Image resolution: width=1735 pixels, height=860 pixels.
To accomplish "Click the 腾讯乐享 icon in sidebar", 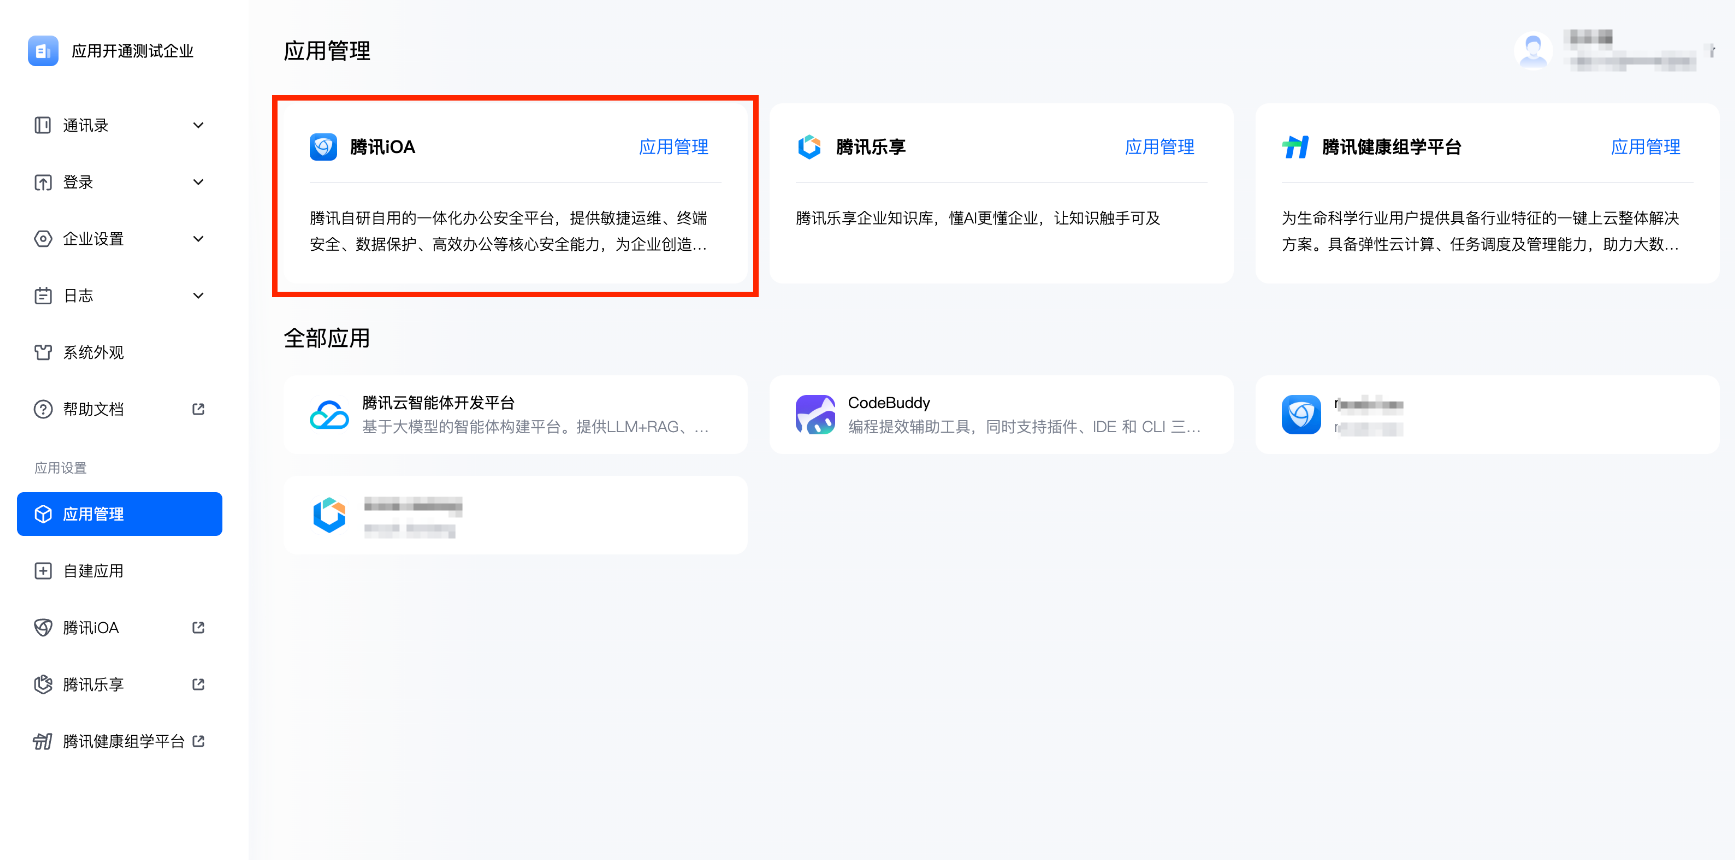I will [x=43, y=685].
